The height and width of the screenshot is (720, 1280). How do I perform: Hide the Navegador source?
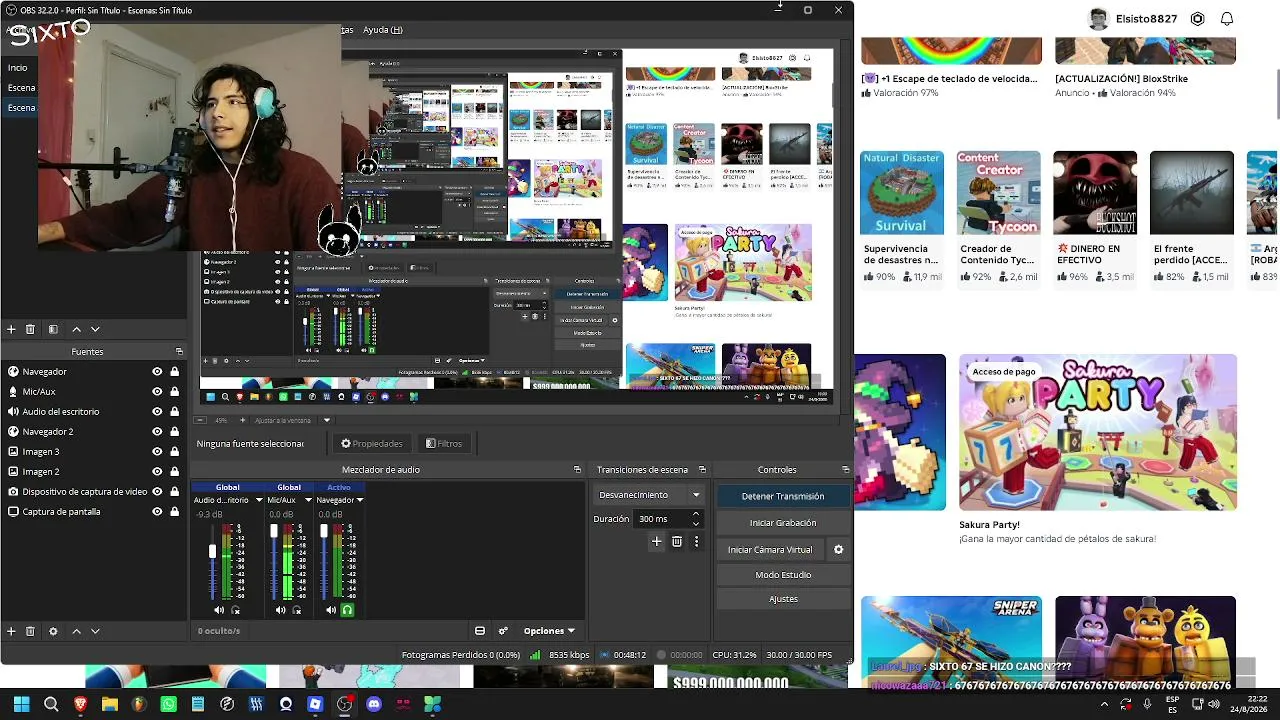pyautogui.click(x=157, y=372)
